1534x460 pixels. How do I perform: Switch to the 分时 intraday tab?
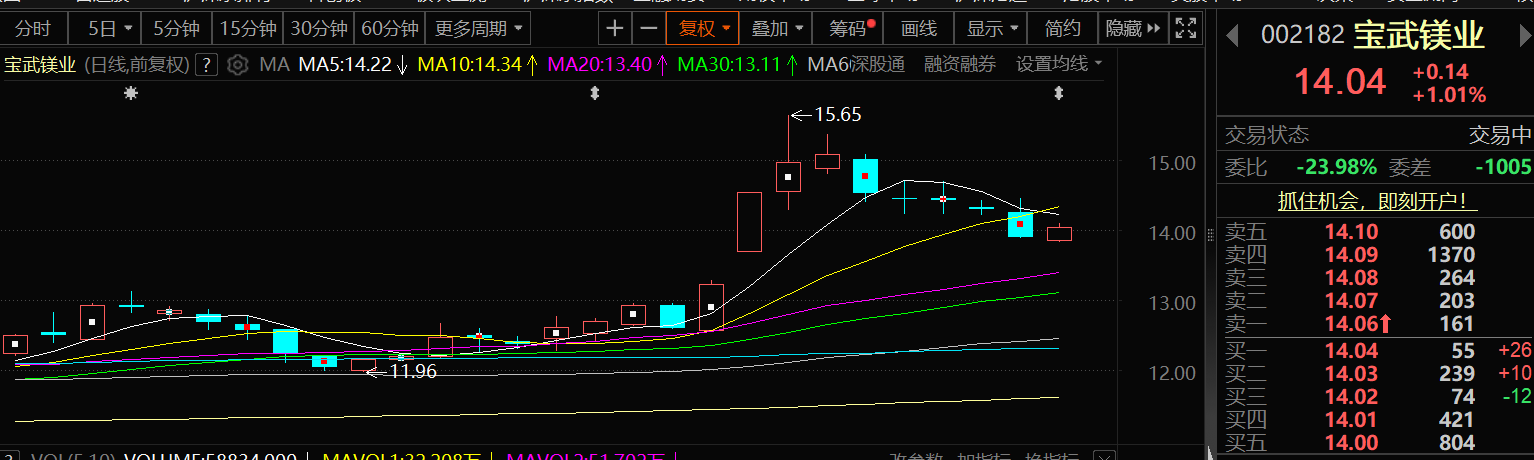point(34,28)
